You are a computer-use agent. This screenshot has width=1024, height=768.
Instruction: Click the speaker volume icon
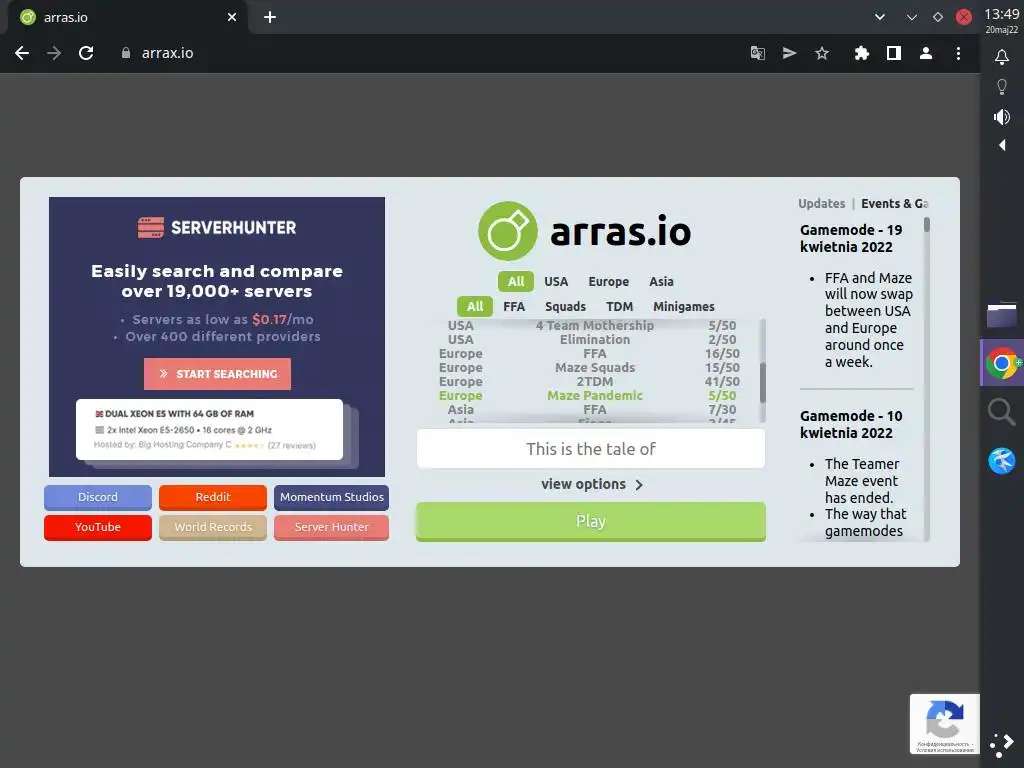pos(1002,117)
